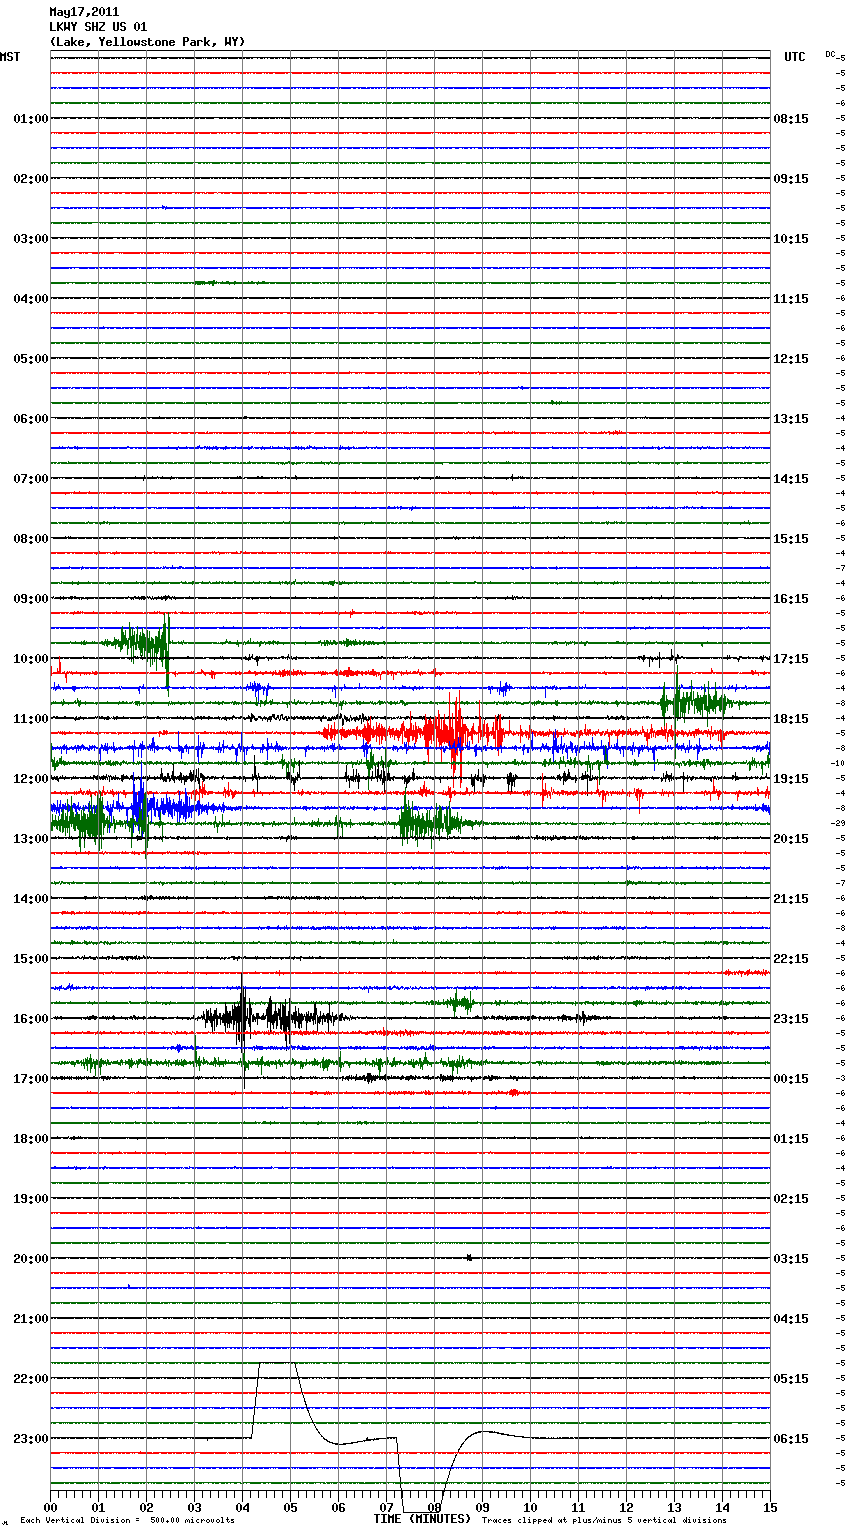
Task: Select the 07:00 MST time label
Action: click(30, 479)
